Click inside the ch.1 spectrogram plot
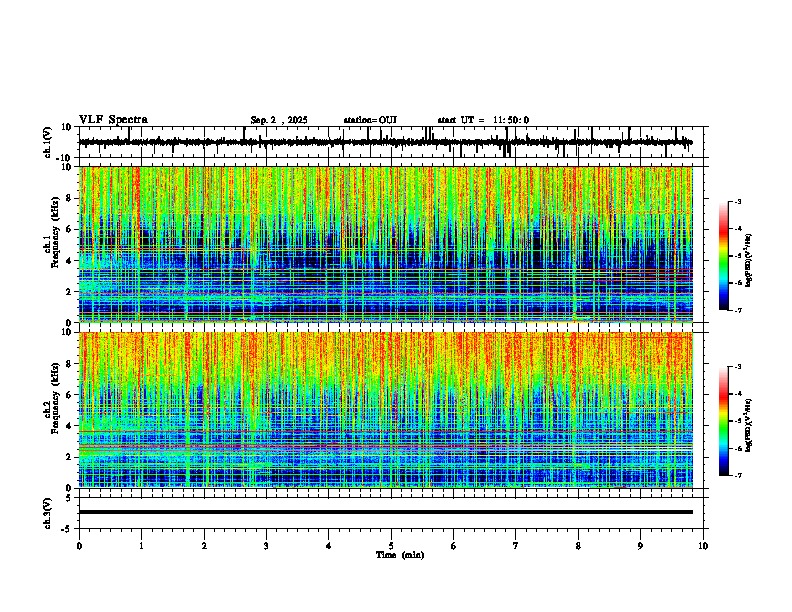792x612 pixels. (x=385, y=244)
